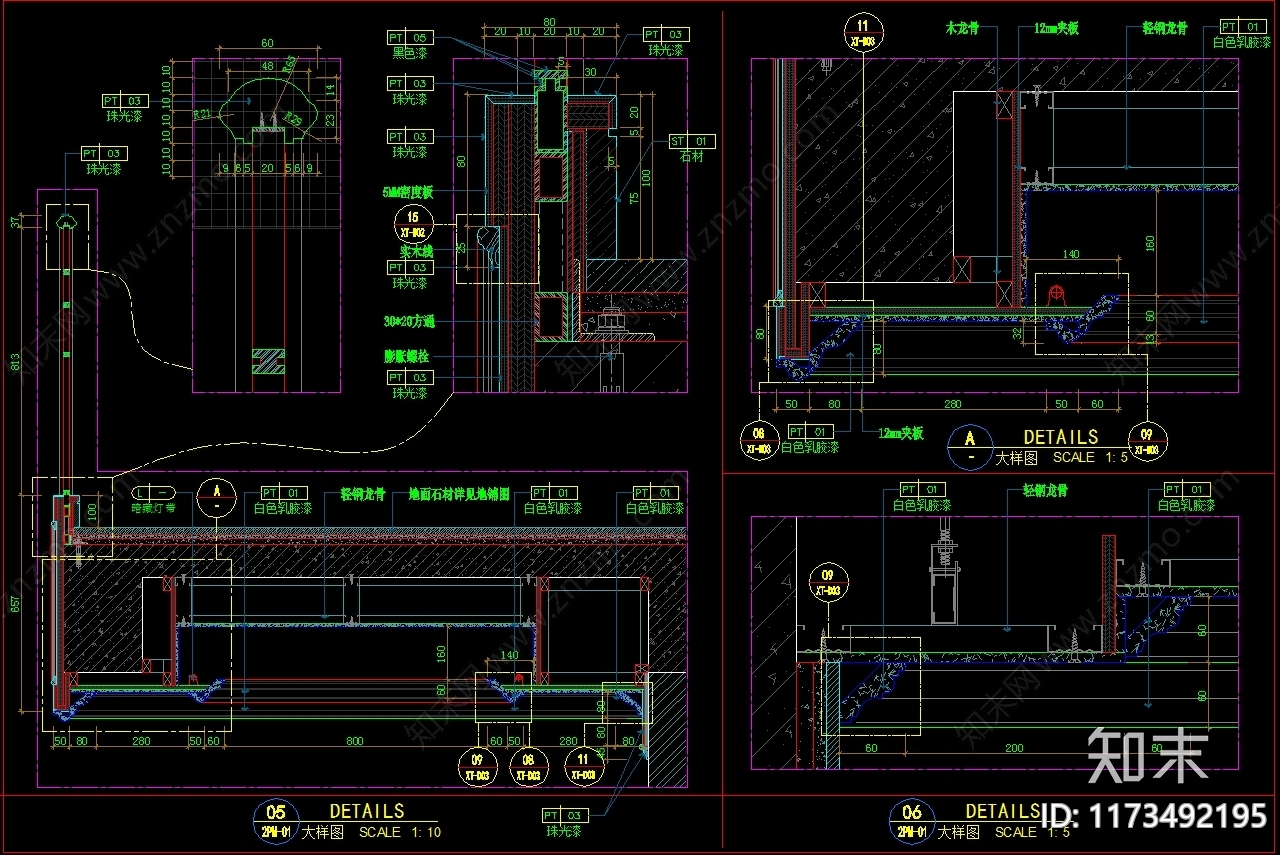
Task: Pick the 5MM密度板 annotation
Action: click(x=407, y=190)
